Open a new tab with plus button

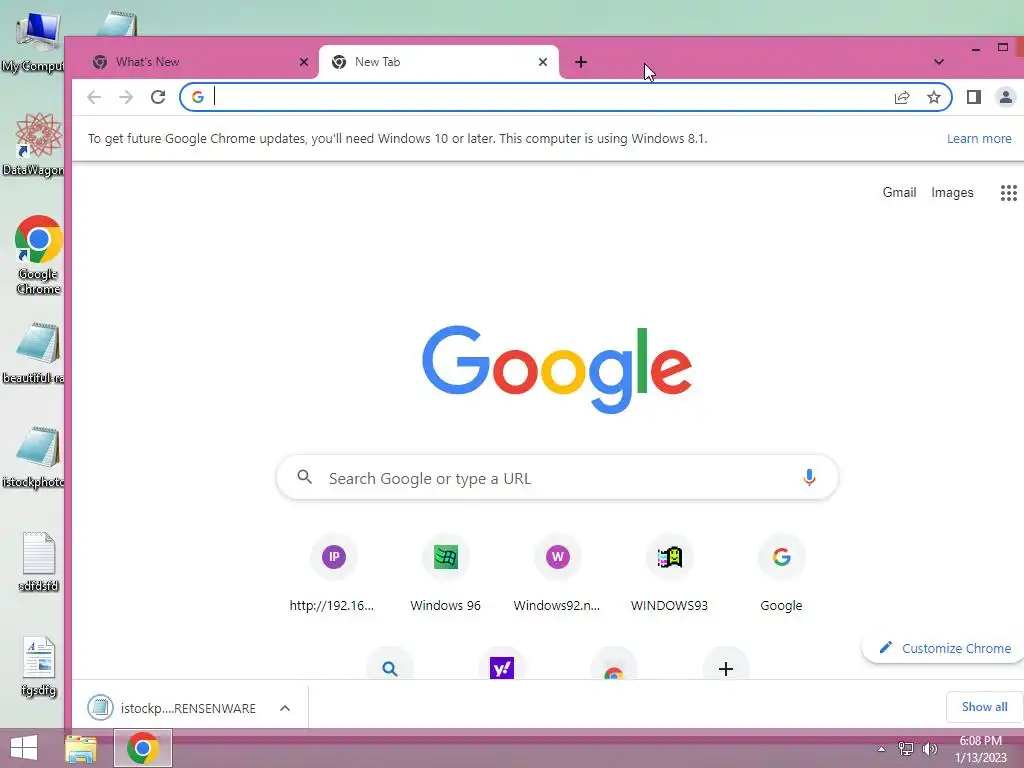pyautogui.click(x=581, y=62)
